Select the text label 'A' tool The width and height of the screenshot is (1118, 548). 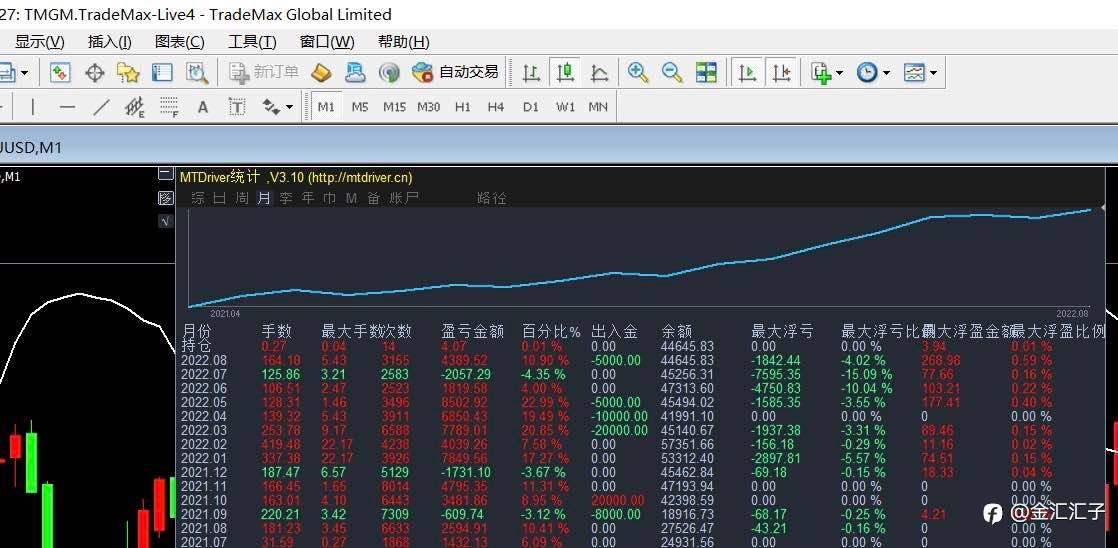[x=203, y=107]
